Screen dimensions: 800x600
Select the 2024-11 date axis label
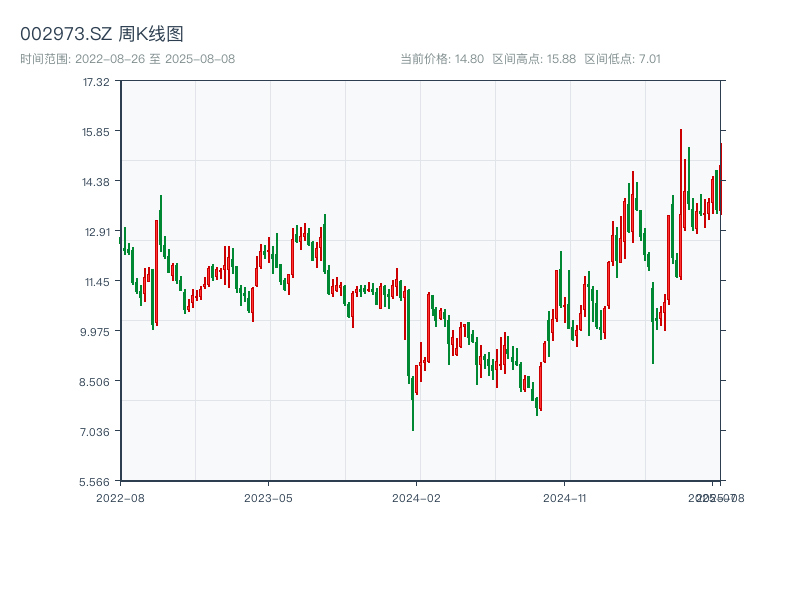564,497
